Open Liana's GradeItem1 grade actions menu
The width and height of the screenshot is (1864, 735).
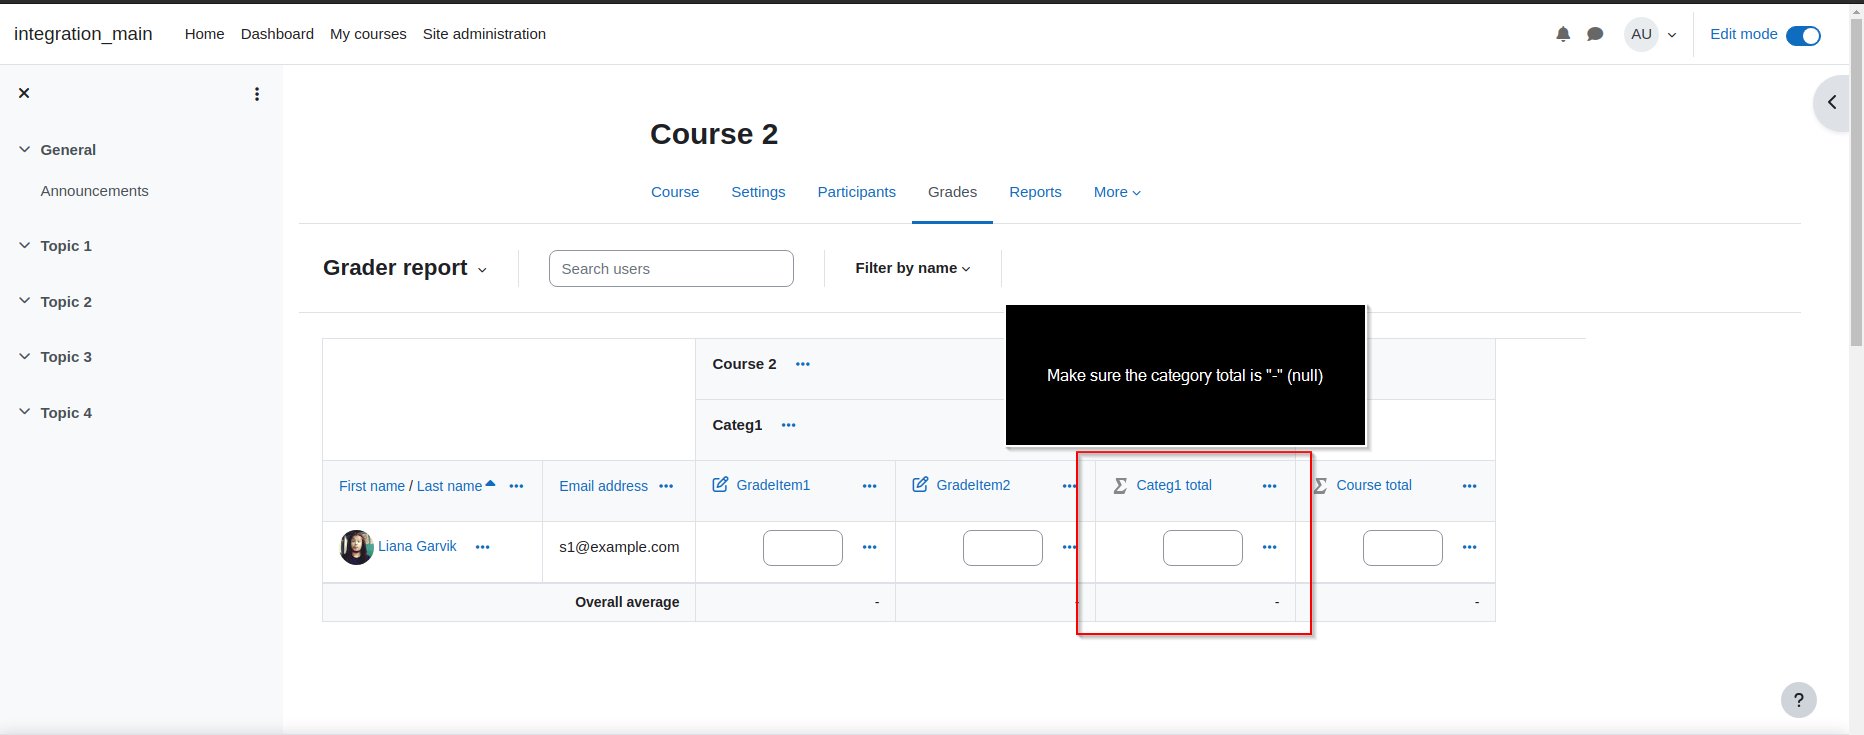tap(869, 547)
